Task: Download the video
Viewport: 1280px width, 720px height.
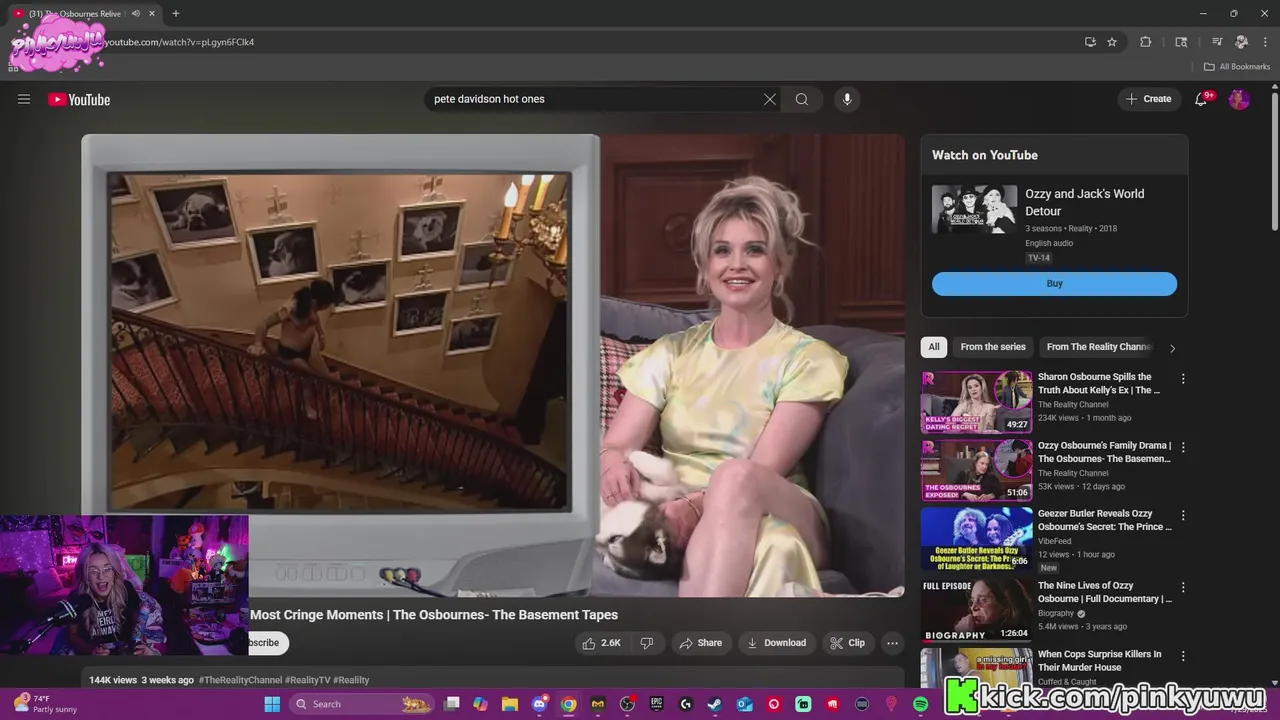Action: coord(776,643)
